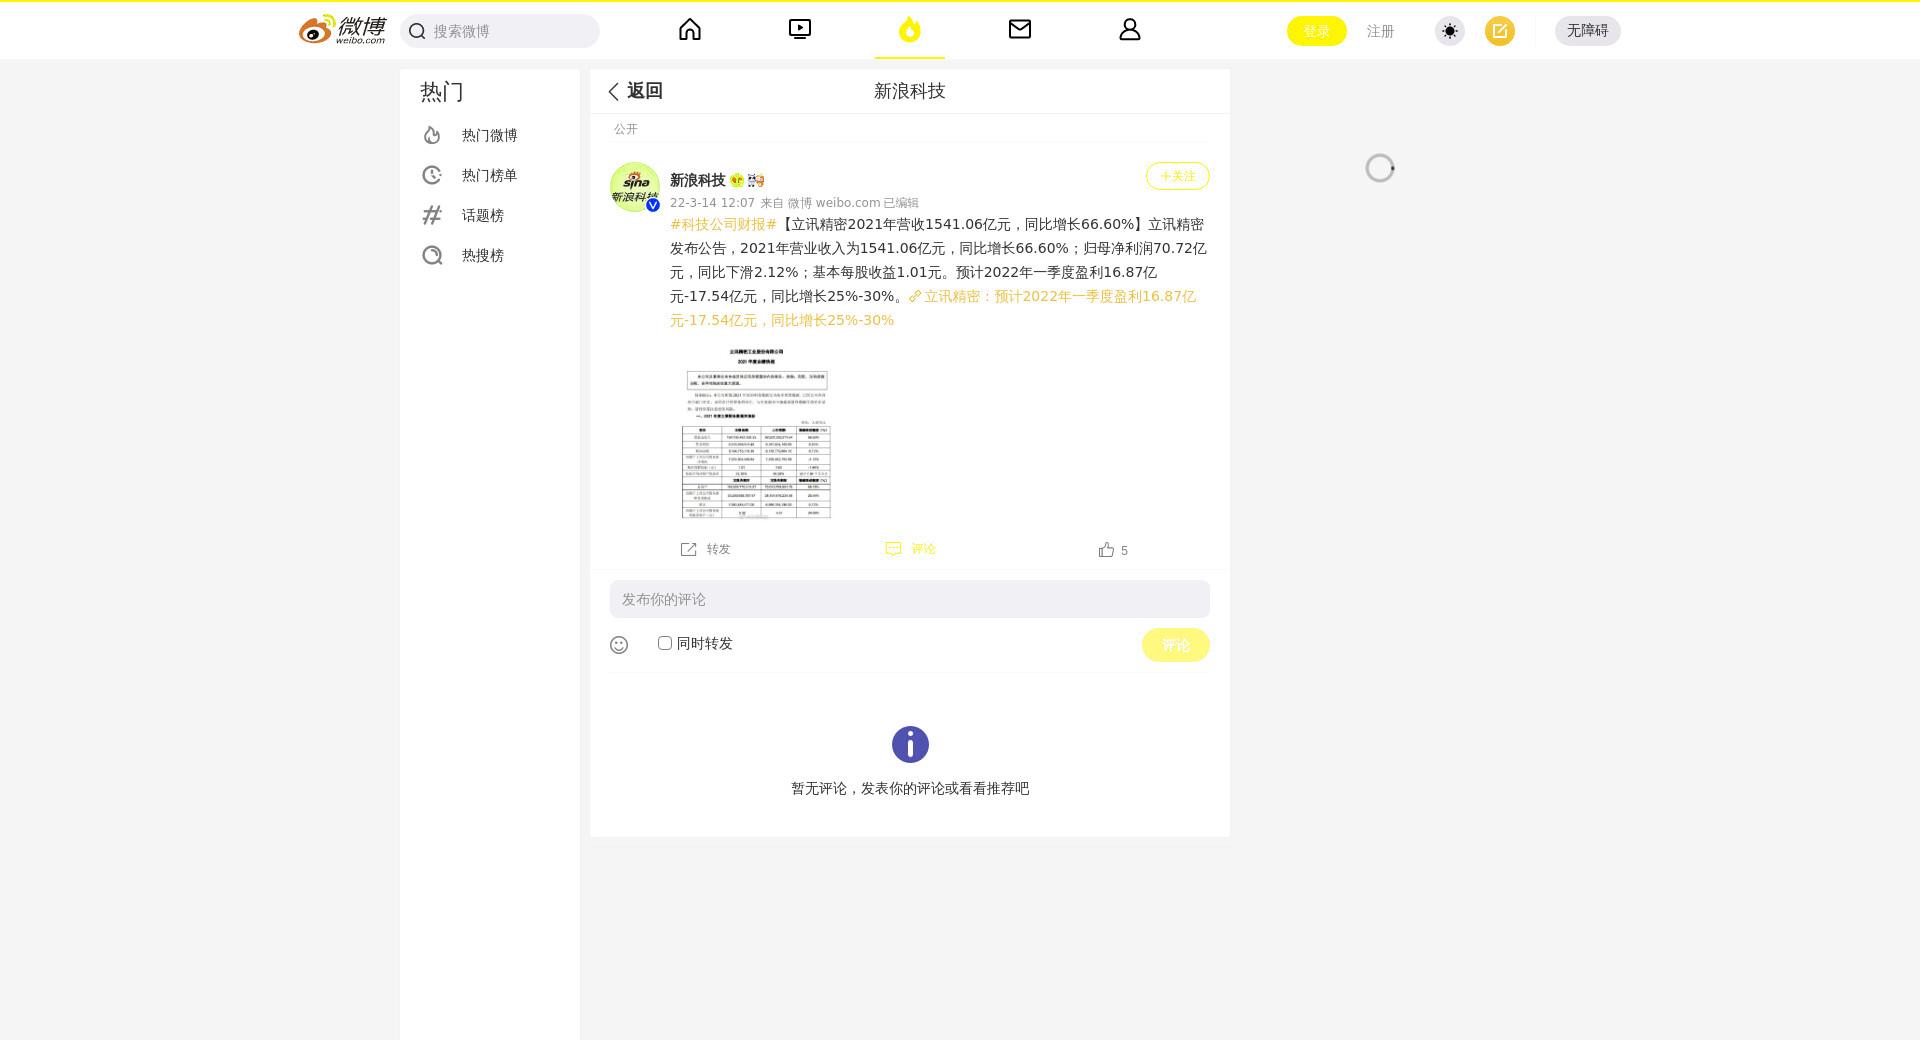Open 热搜榜 in the sidebar

490,255
